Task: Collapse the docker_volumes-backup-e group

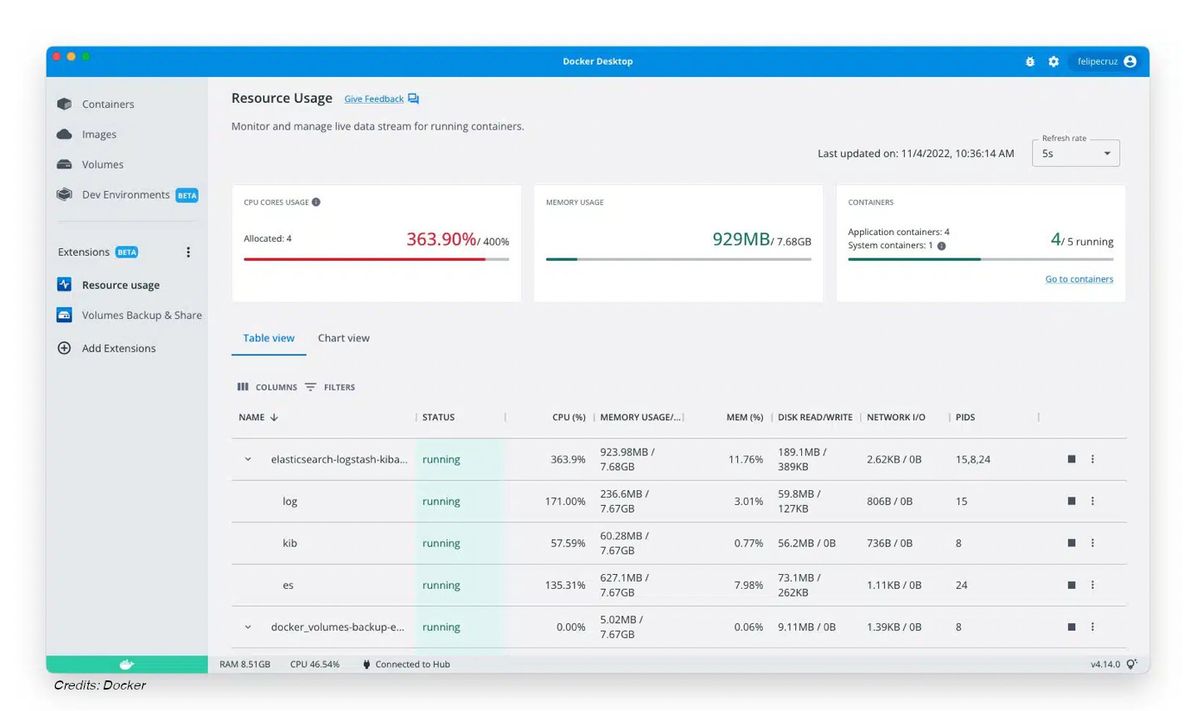Action: pos(248,628)
